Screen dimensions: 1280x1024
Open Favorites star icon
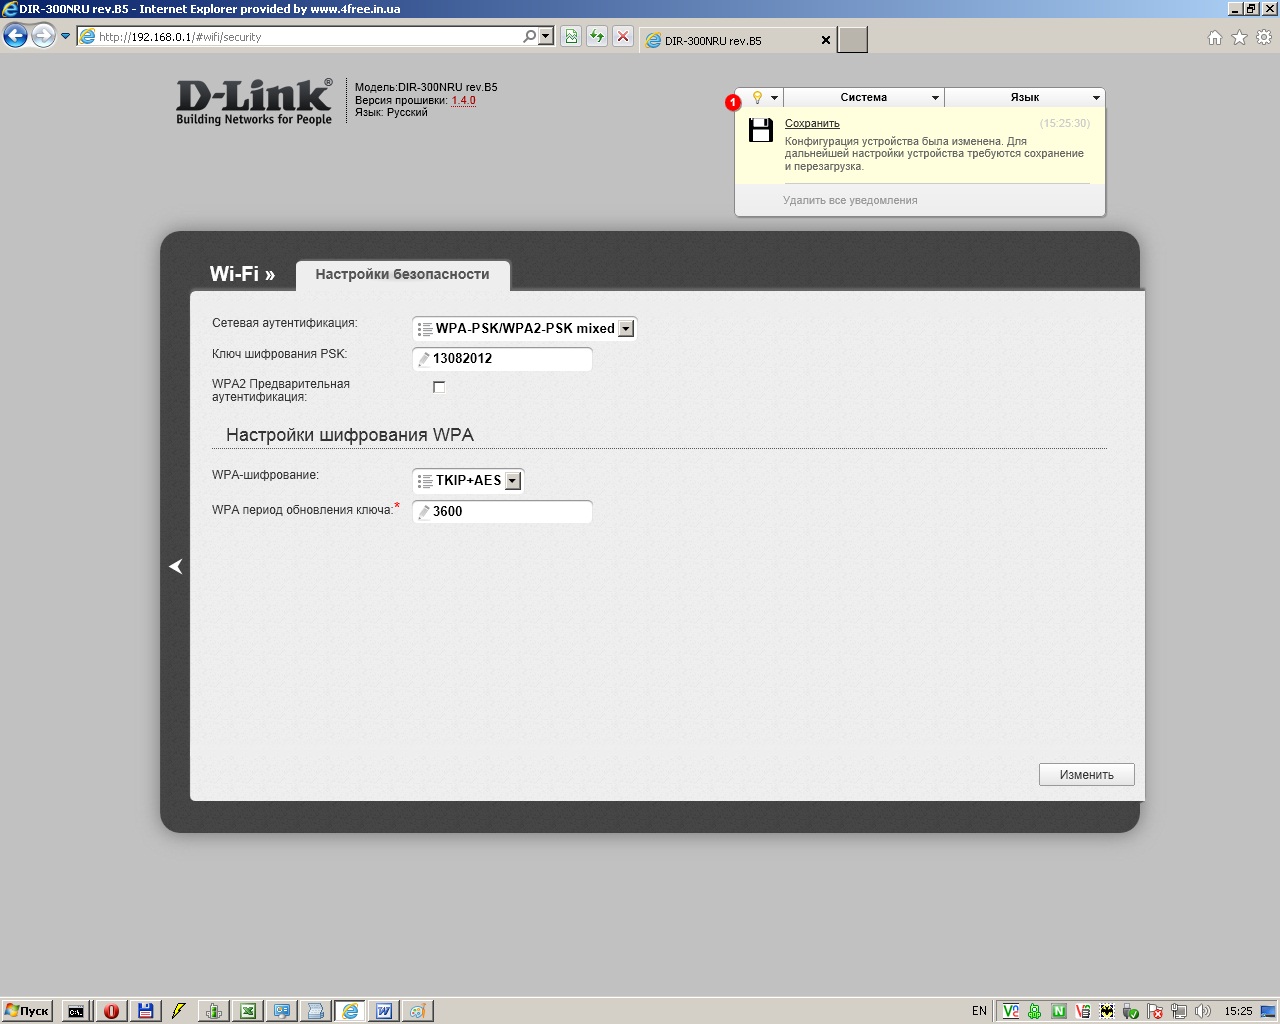tap(1240, 37)
